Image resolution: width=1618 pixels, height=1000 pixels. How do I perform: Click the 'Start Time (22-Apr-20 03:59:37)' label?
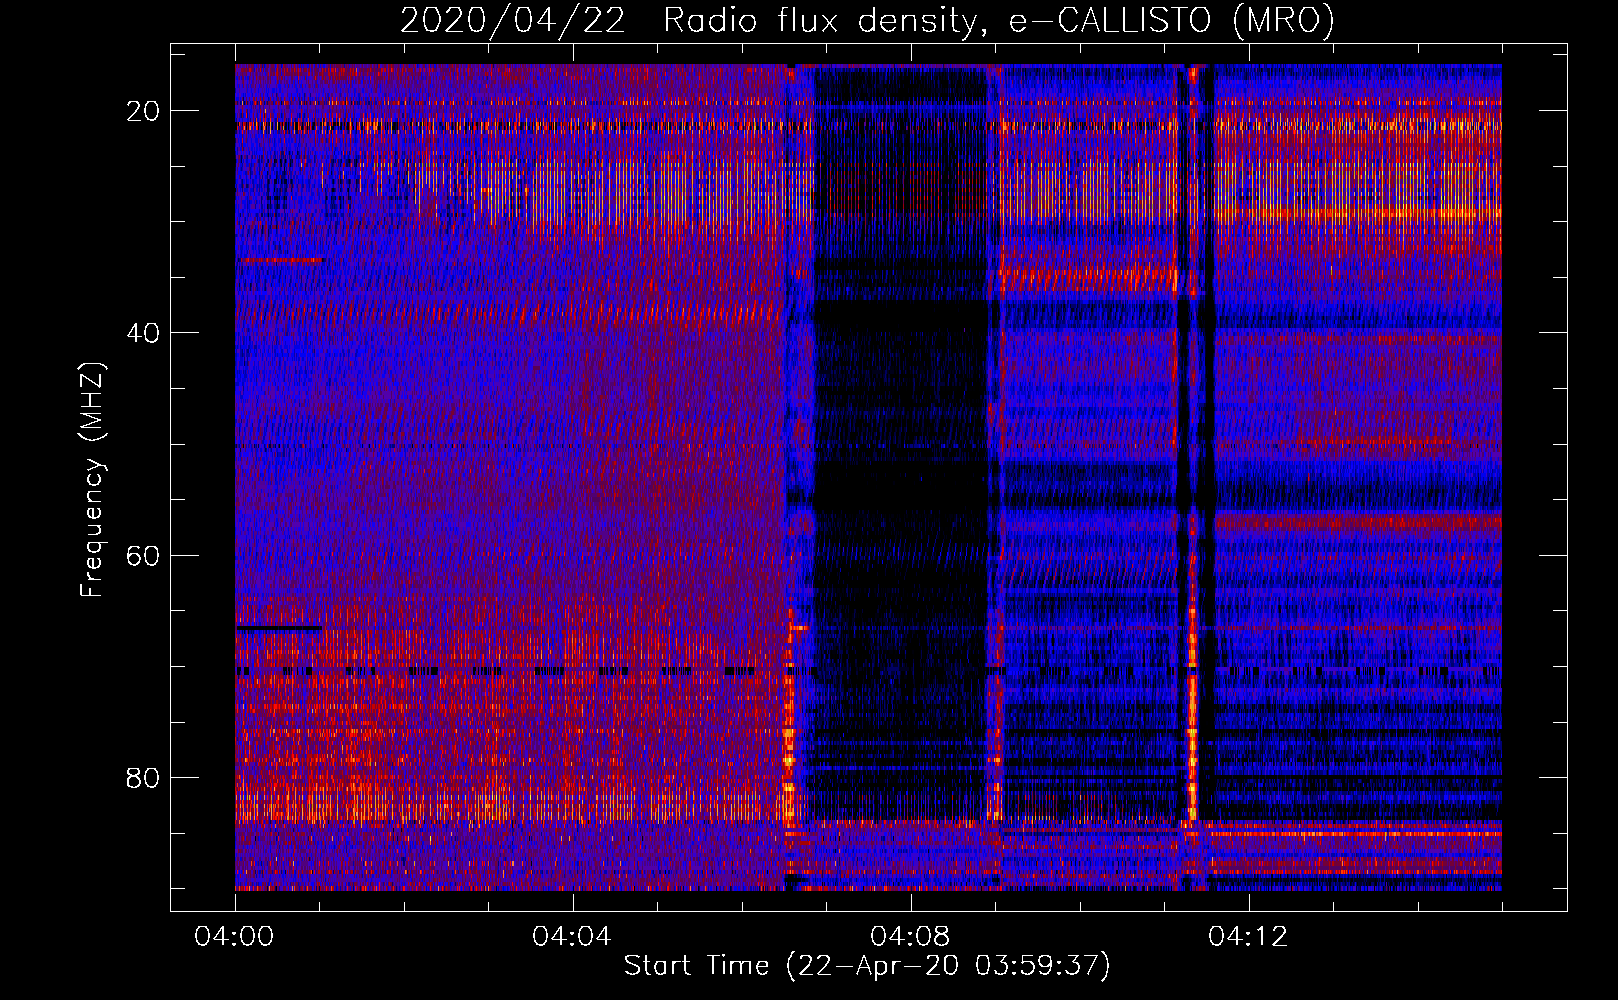[867, 966]
